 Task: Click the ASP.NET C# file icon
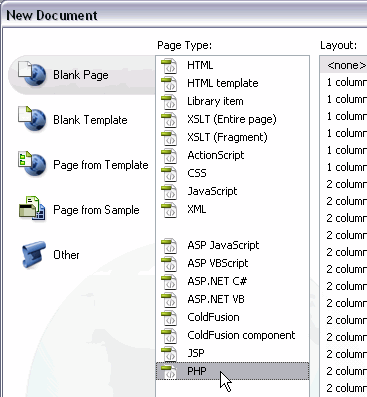pos(169,282)
